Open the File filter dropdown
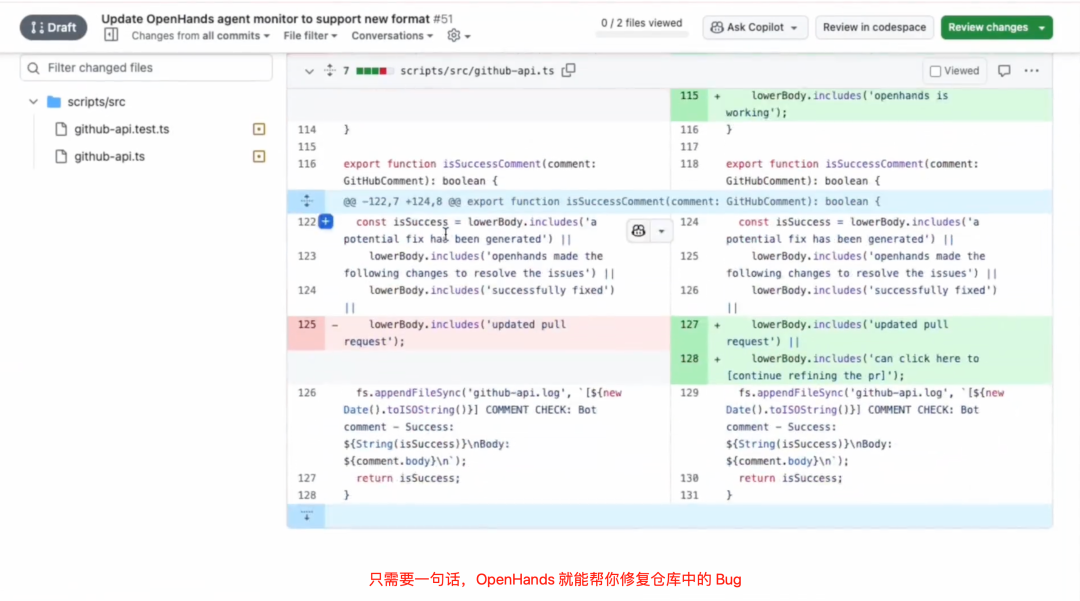The image size is (1080, 601). click(310, 36)
